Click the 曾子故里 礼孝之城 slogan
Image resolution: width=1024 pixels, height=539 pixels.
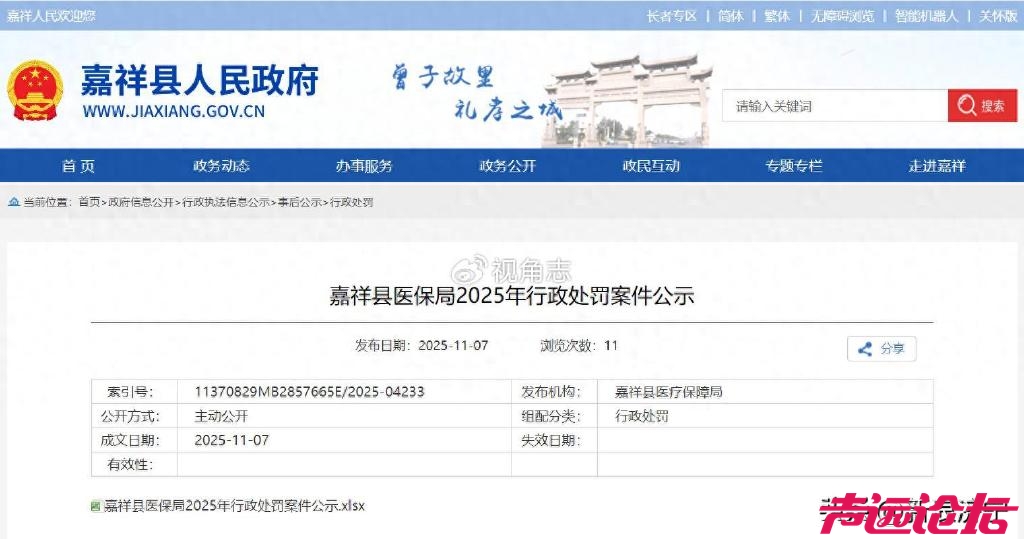coord(477,93)
